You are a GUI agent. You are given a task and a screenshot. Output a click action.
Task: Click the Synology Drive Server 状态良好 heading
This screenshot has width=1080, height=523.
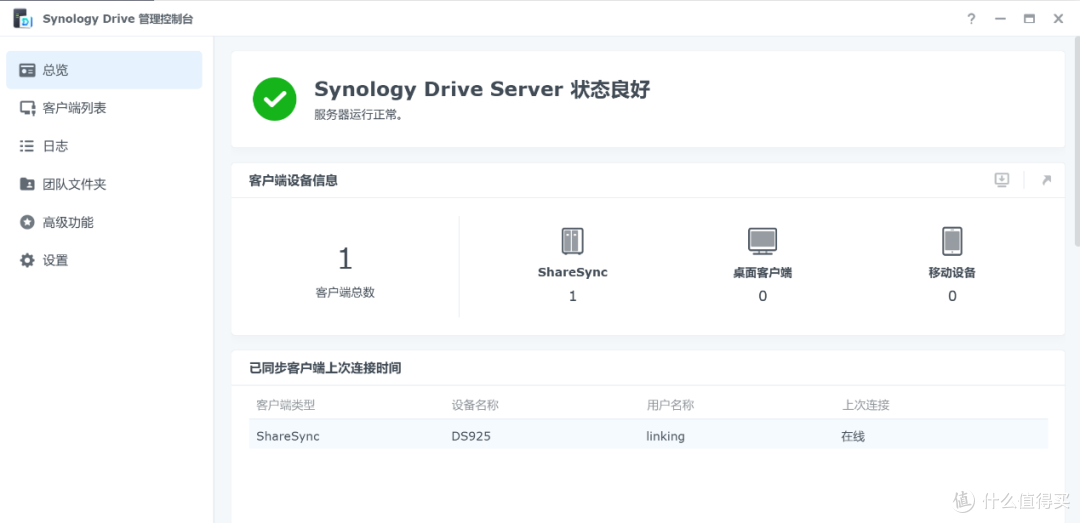pos(482,90)
